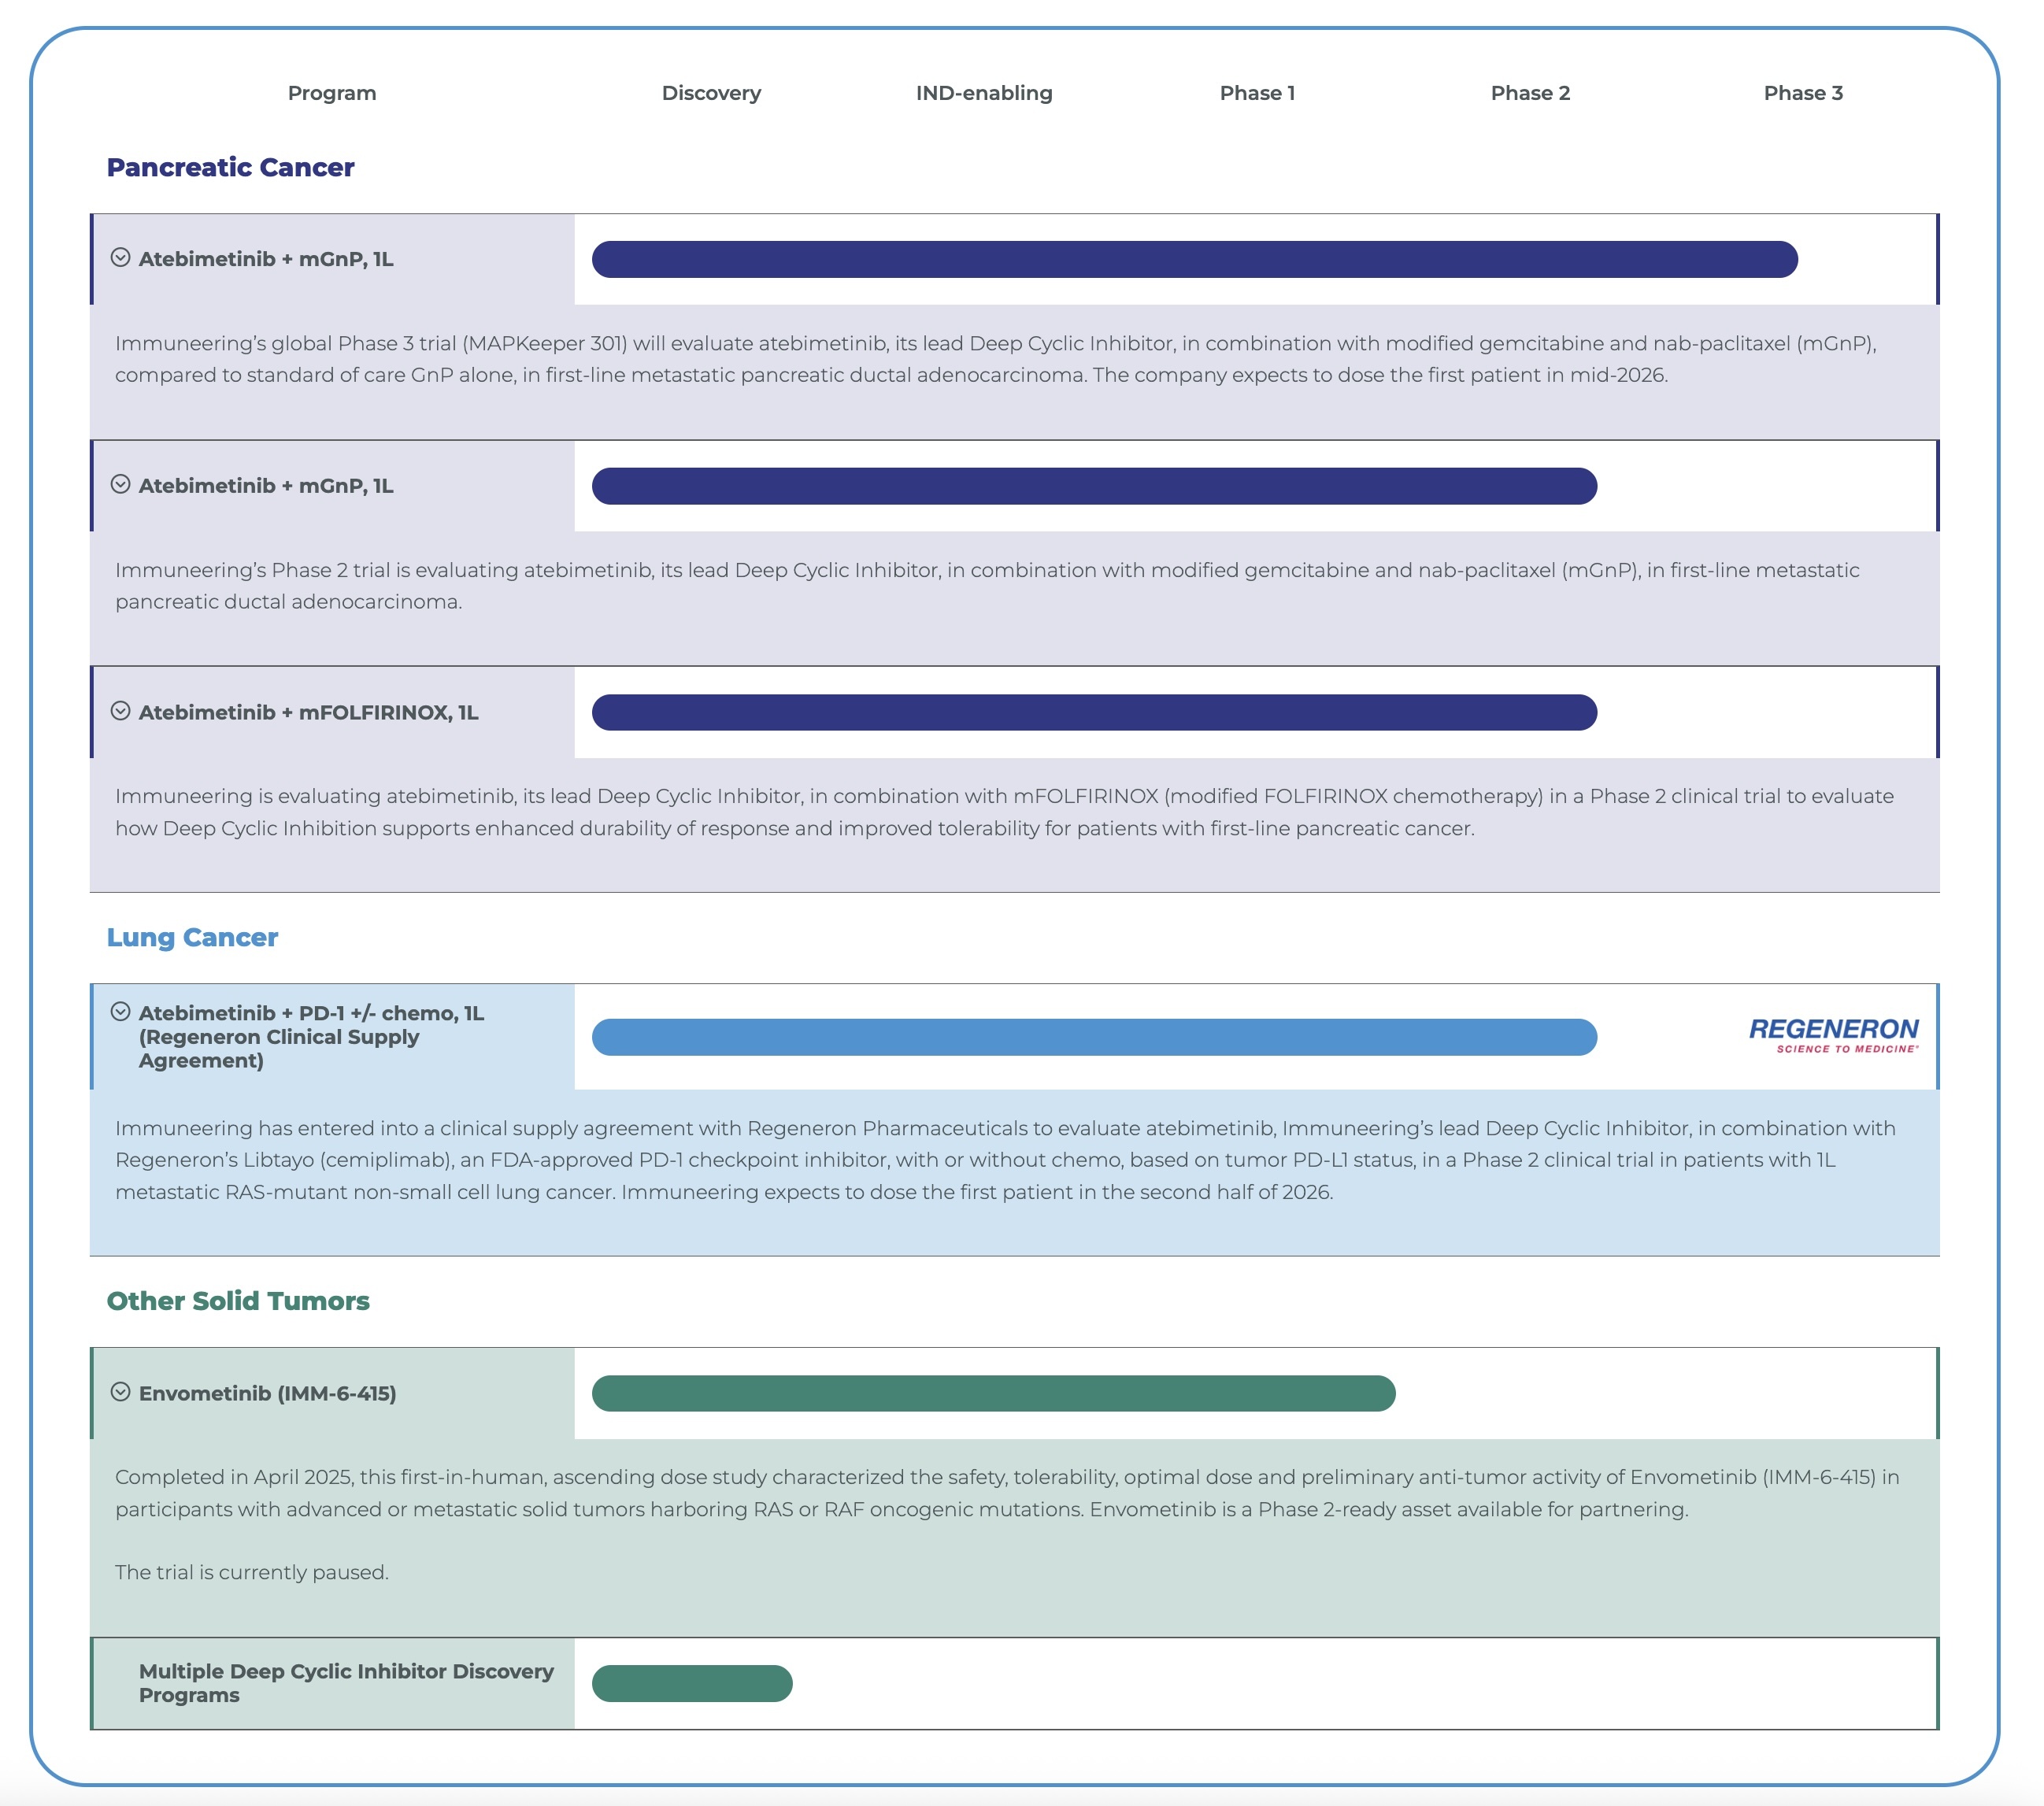Click the Envometinib green progress bar
The image size is (2044, 1806).
tap(993, 1393)
